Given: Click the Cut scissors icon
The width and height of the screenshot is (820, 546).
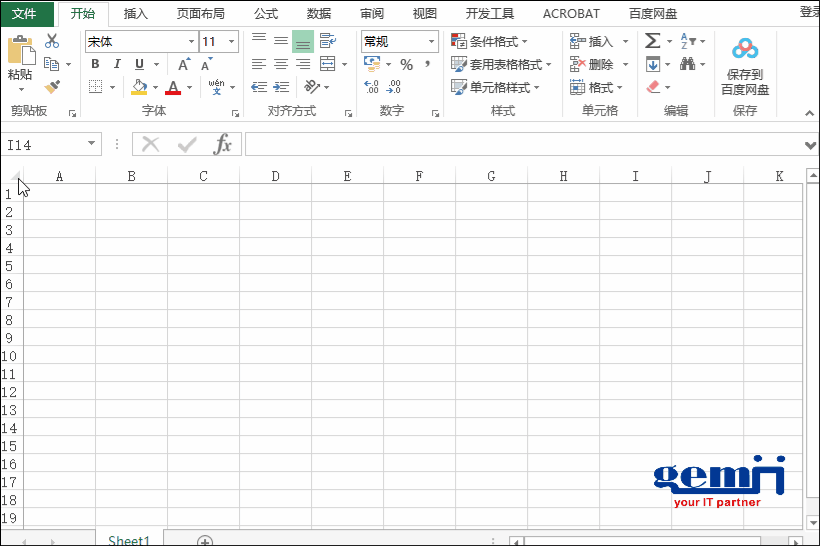Looking at the screenshot, I should [x=52, y=41].
